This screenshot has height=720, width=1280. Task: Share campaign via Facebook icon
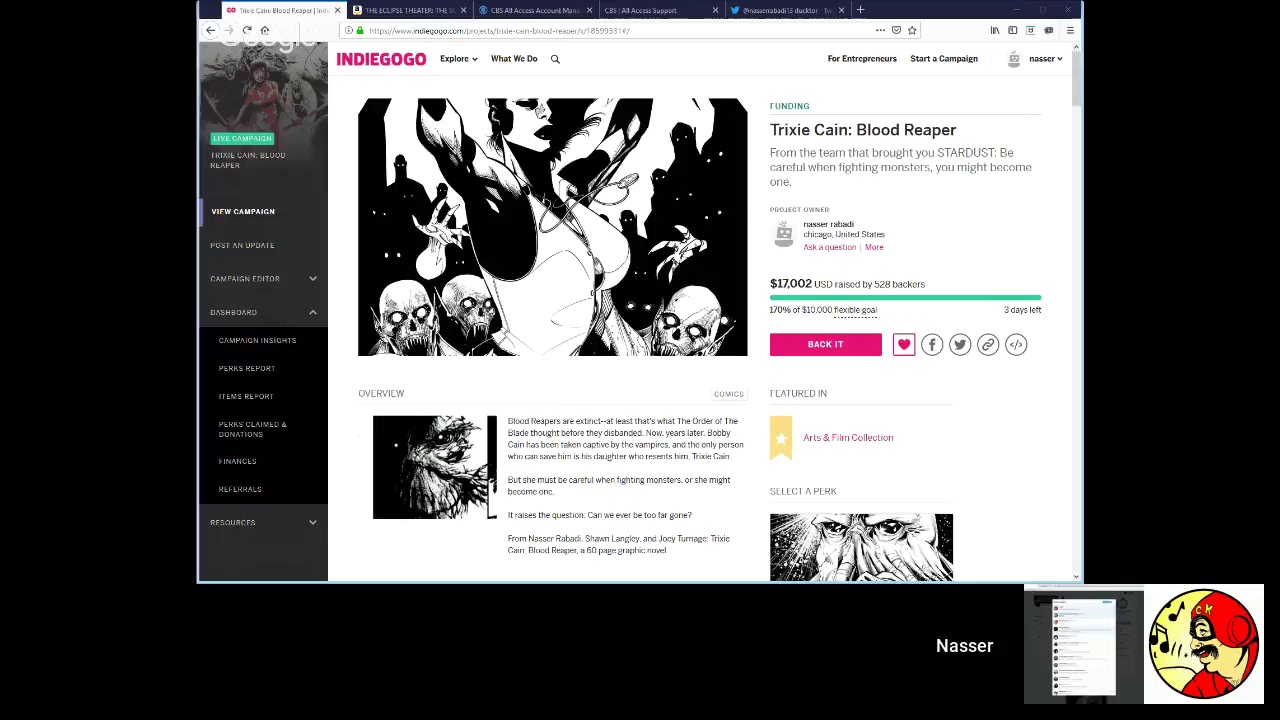coord(932,345)
